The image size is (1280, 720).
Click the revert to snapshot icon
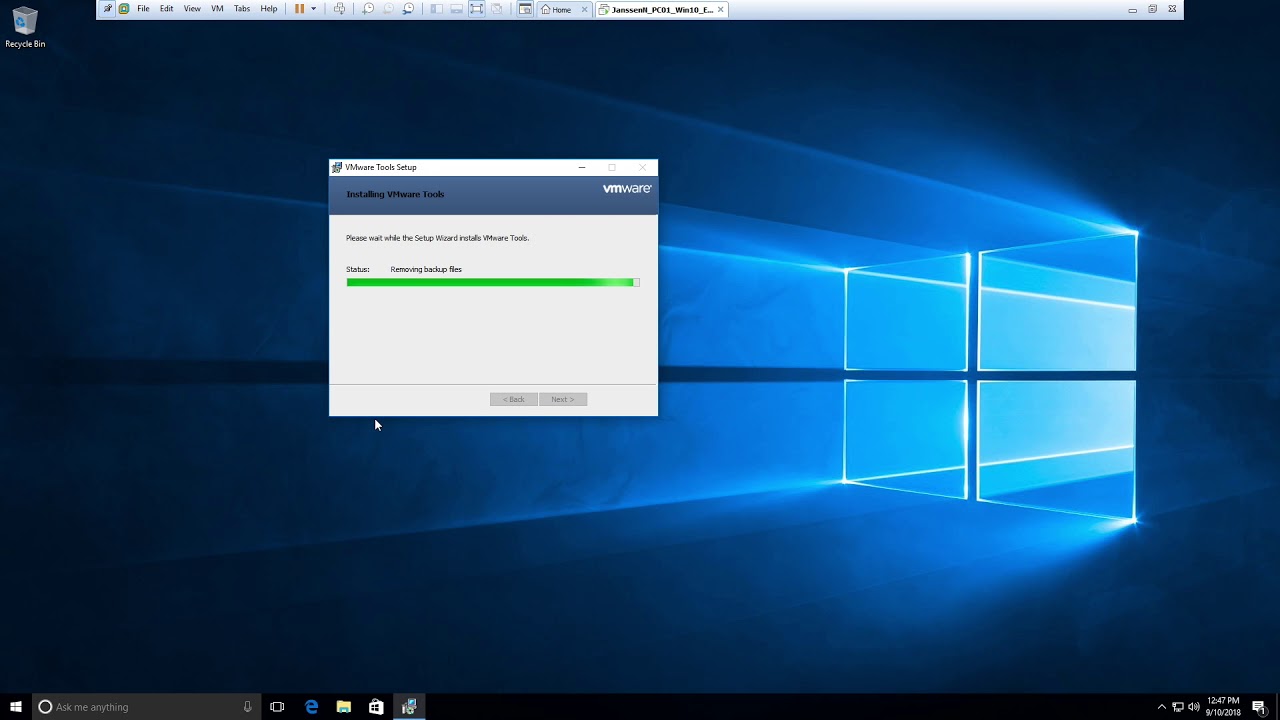coord(388,9)
